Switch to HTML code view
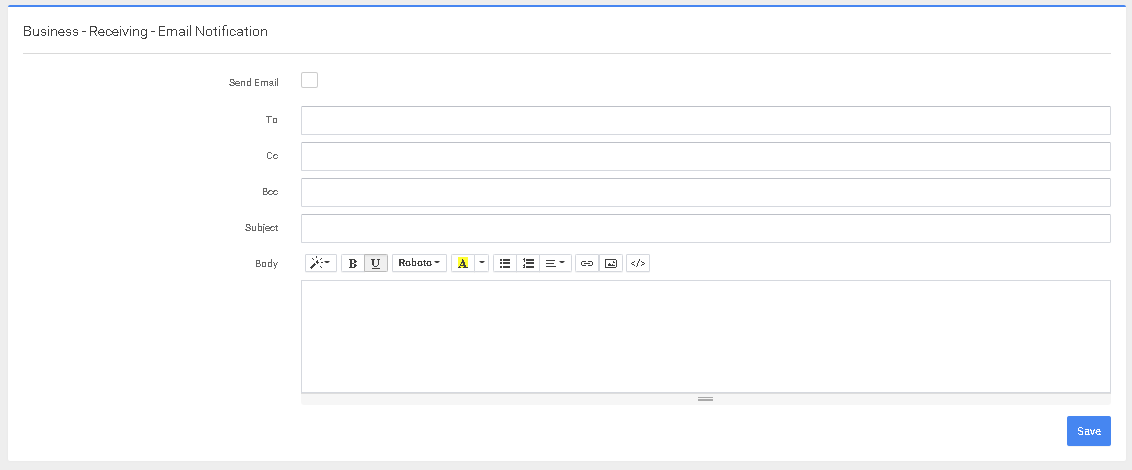The image size is (1132, 470). point(637,263)
